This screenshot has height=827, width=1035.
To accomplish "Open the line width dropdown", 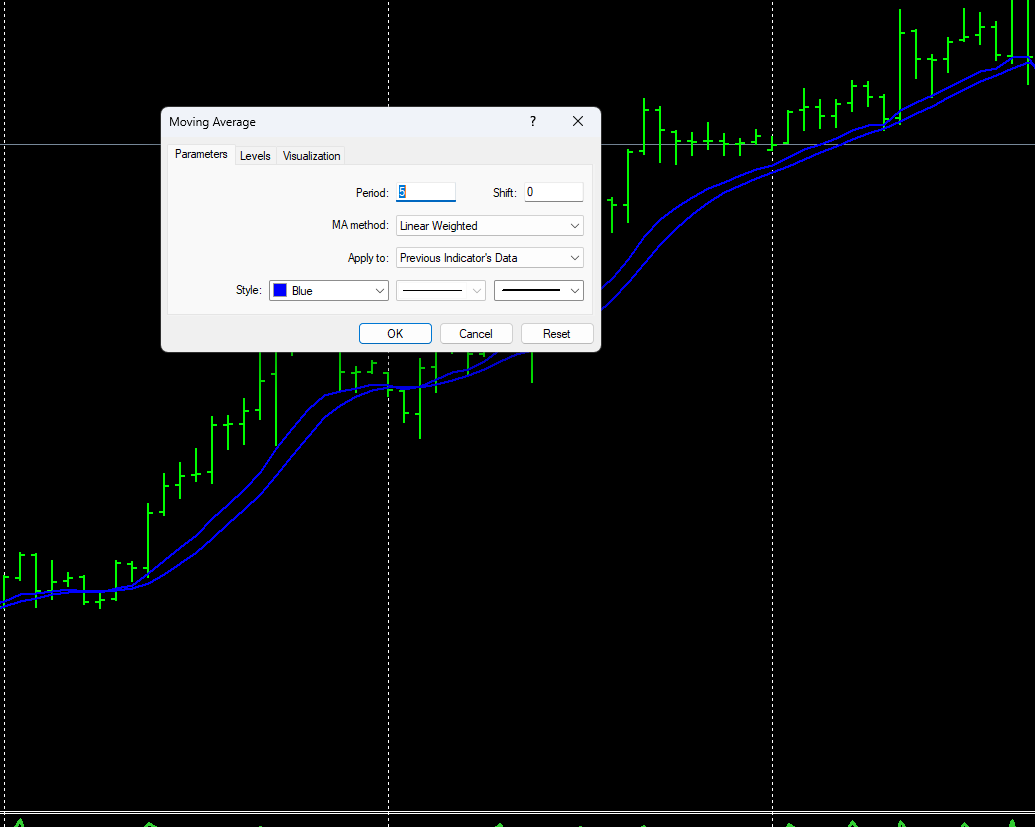I will pos(539,290).
